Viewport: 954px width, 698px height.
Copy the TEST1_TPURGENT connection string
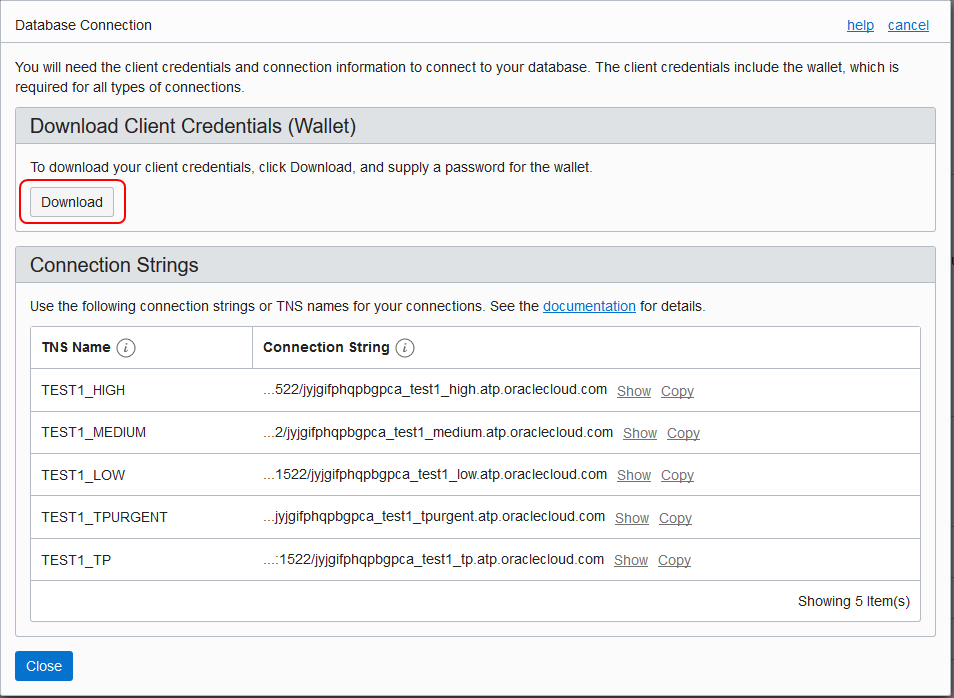point(675,518)
